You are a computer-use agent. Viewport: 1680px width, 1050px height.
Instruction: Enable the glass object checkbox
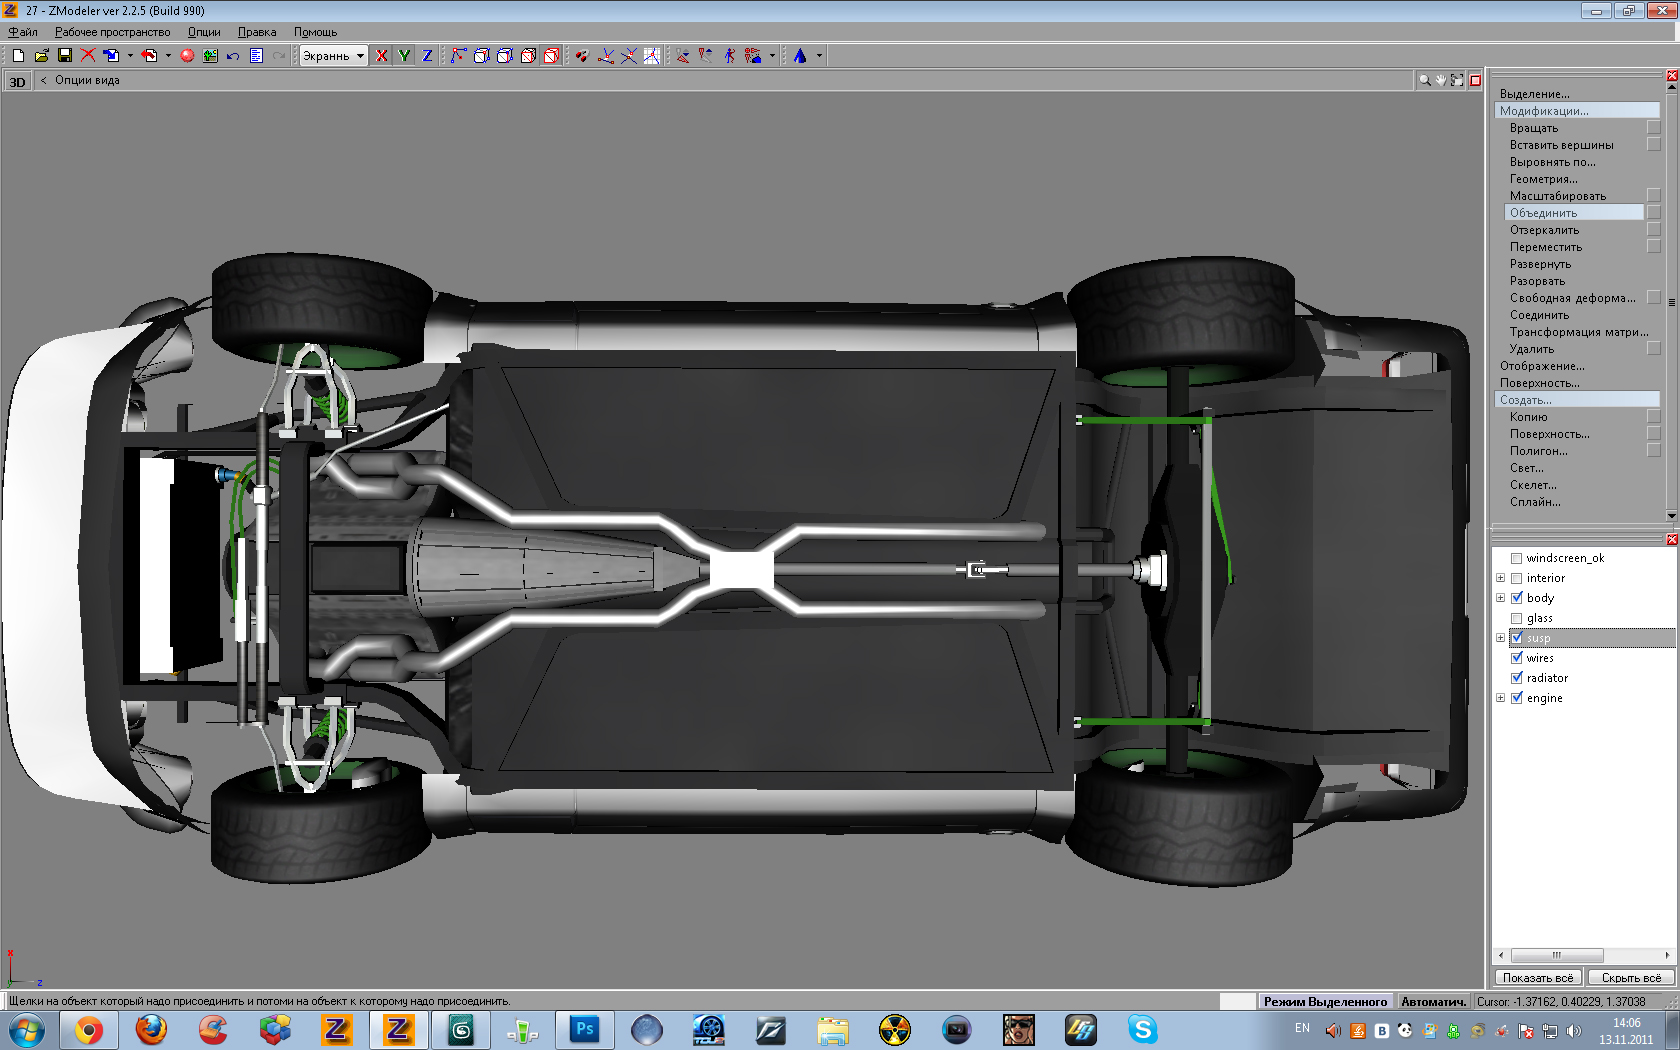click(x=1517, y=618)
